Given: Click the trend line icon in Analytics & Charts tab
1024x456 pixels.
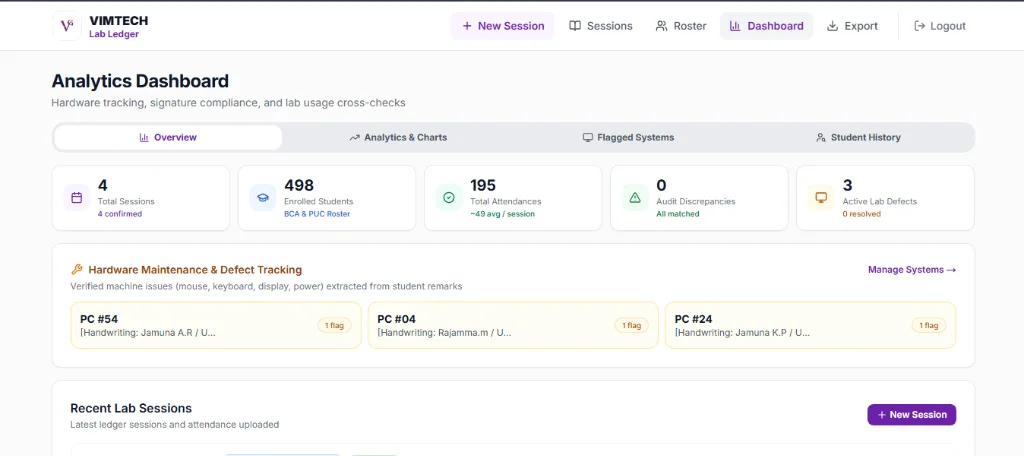Looking at the screenshot, I should [x=355, y=137].
